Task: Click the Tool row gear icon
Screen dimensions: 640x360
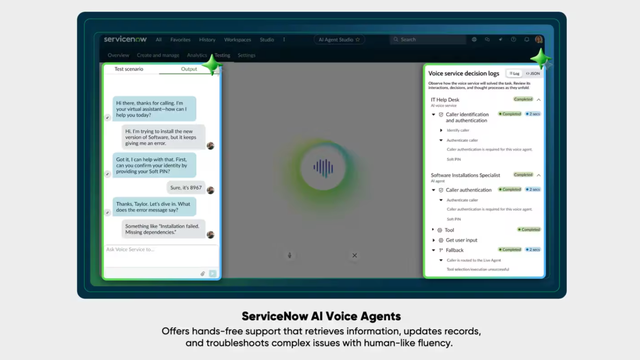Action: click(440, 230)
